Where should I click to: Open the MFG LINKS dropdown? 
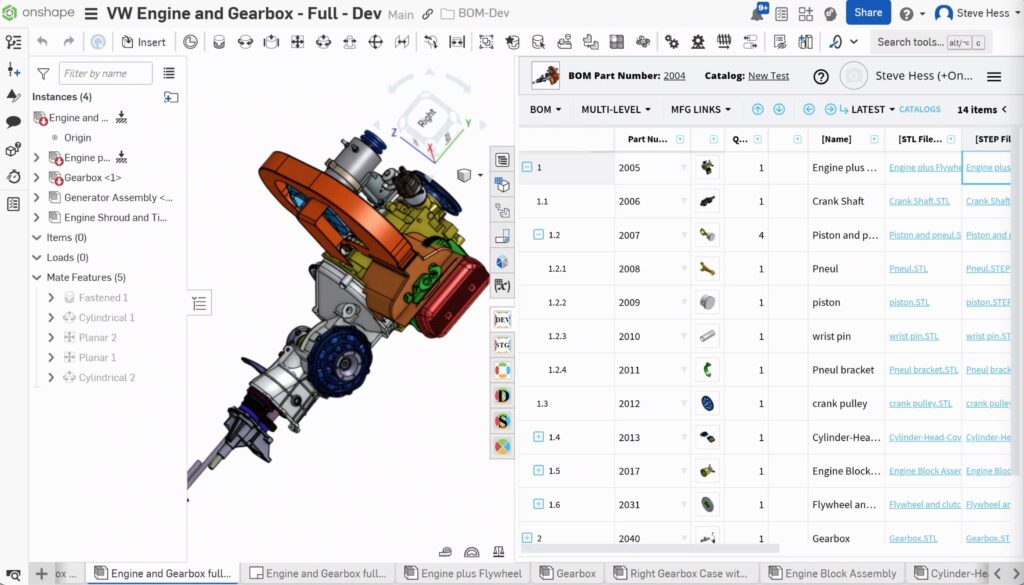701,110
